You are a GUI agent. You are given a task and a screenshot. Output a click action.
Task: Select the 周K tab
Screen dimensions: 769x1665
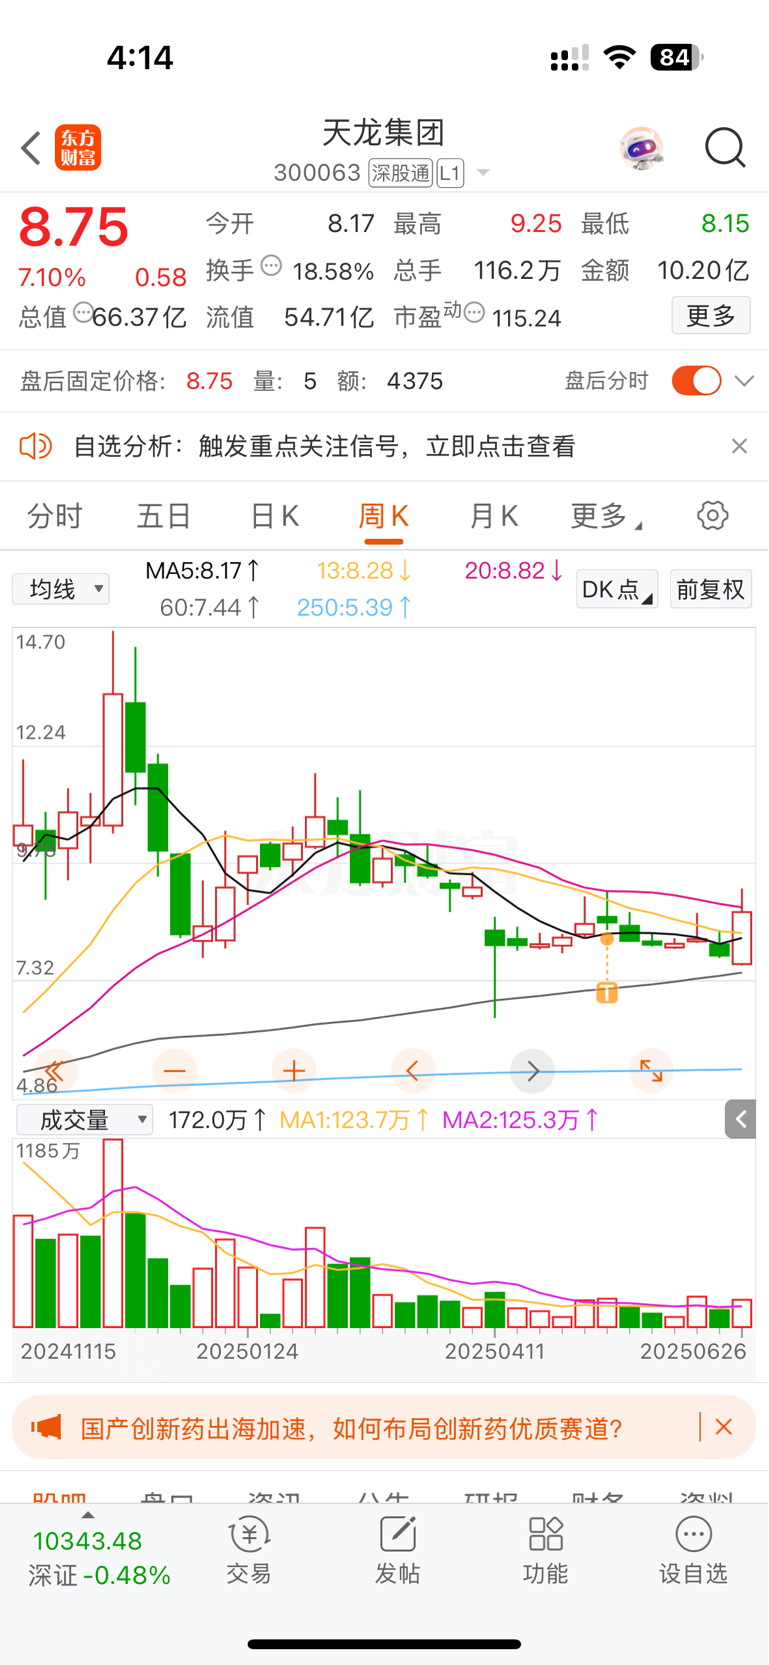383,516
